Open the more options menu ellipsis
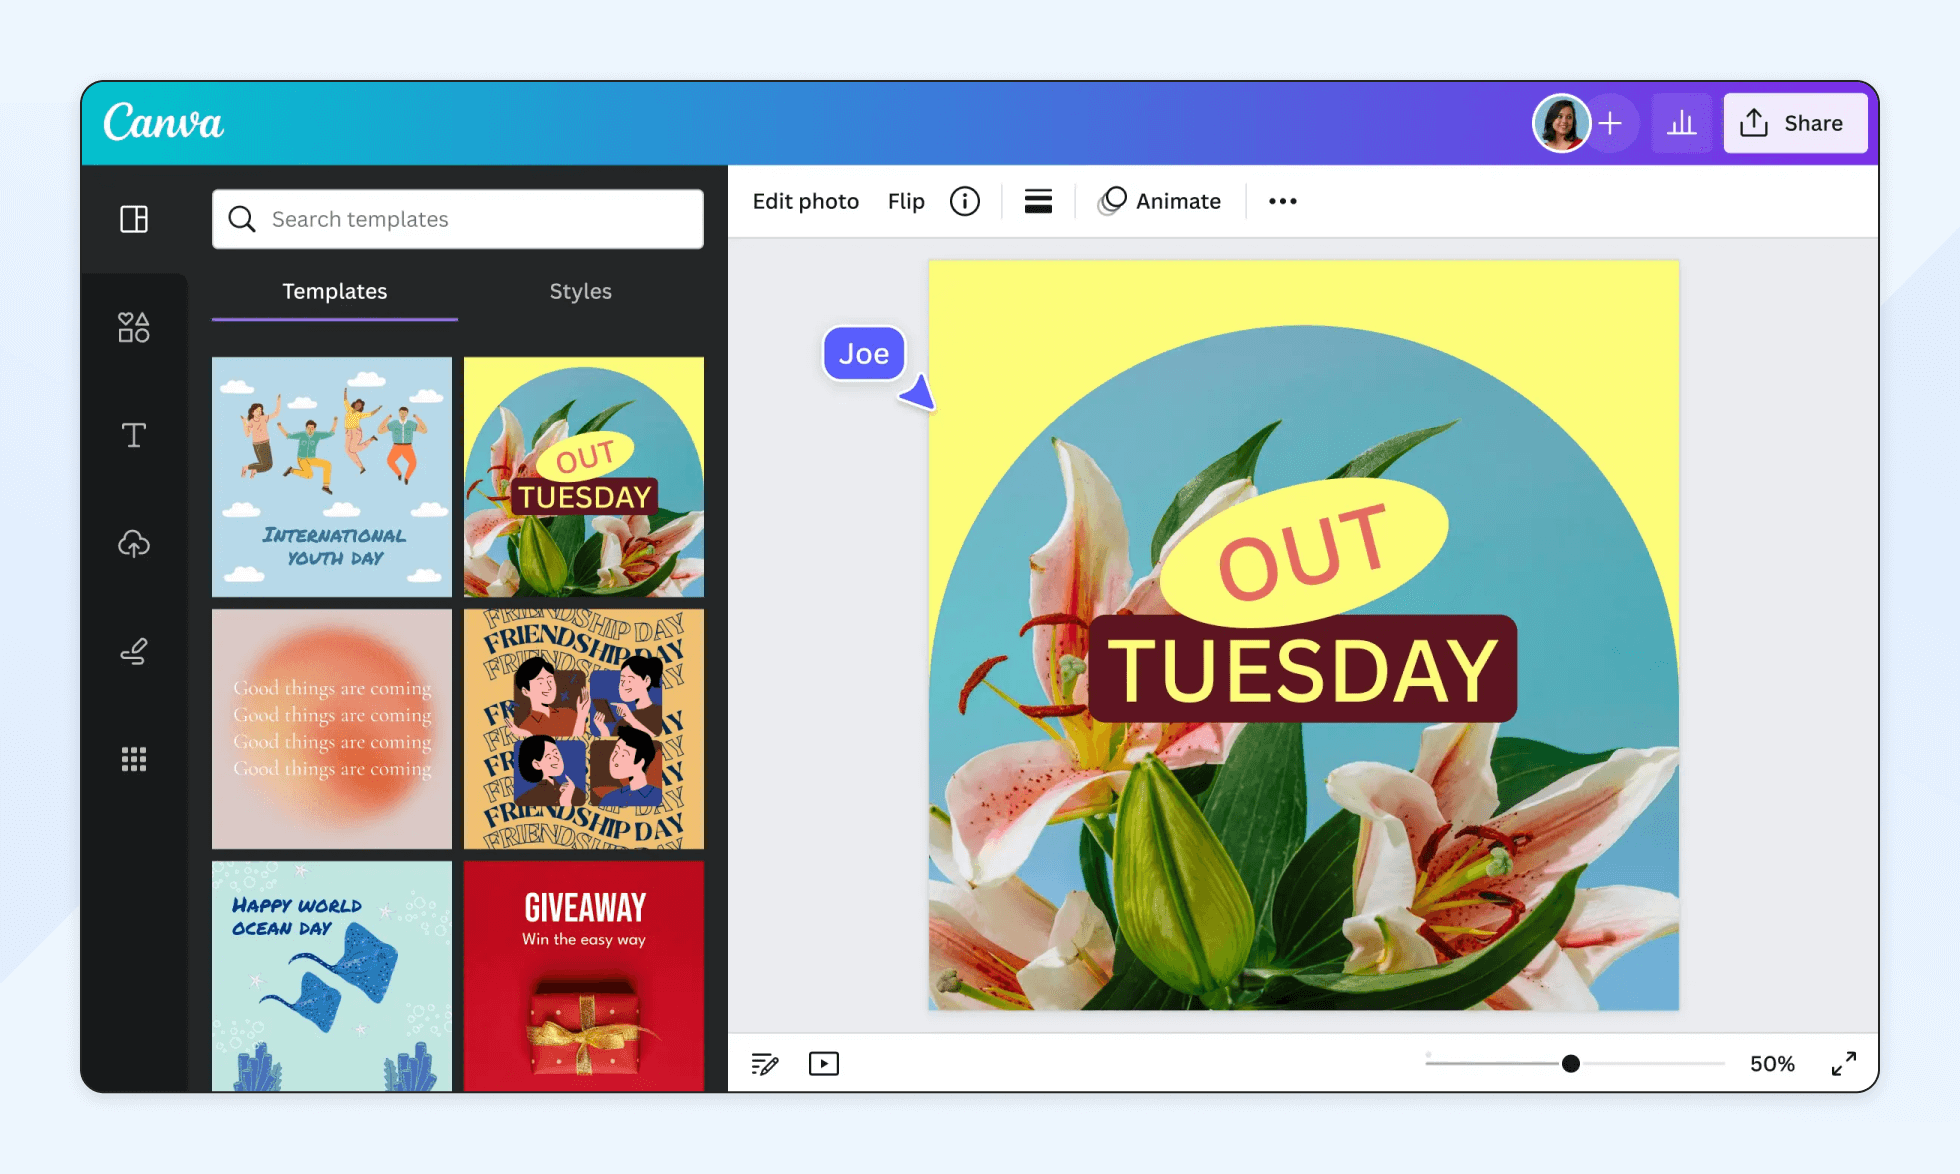 [x=1282, y=200]
